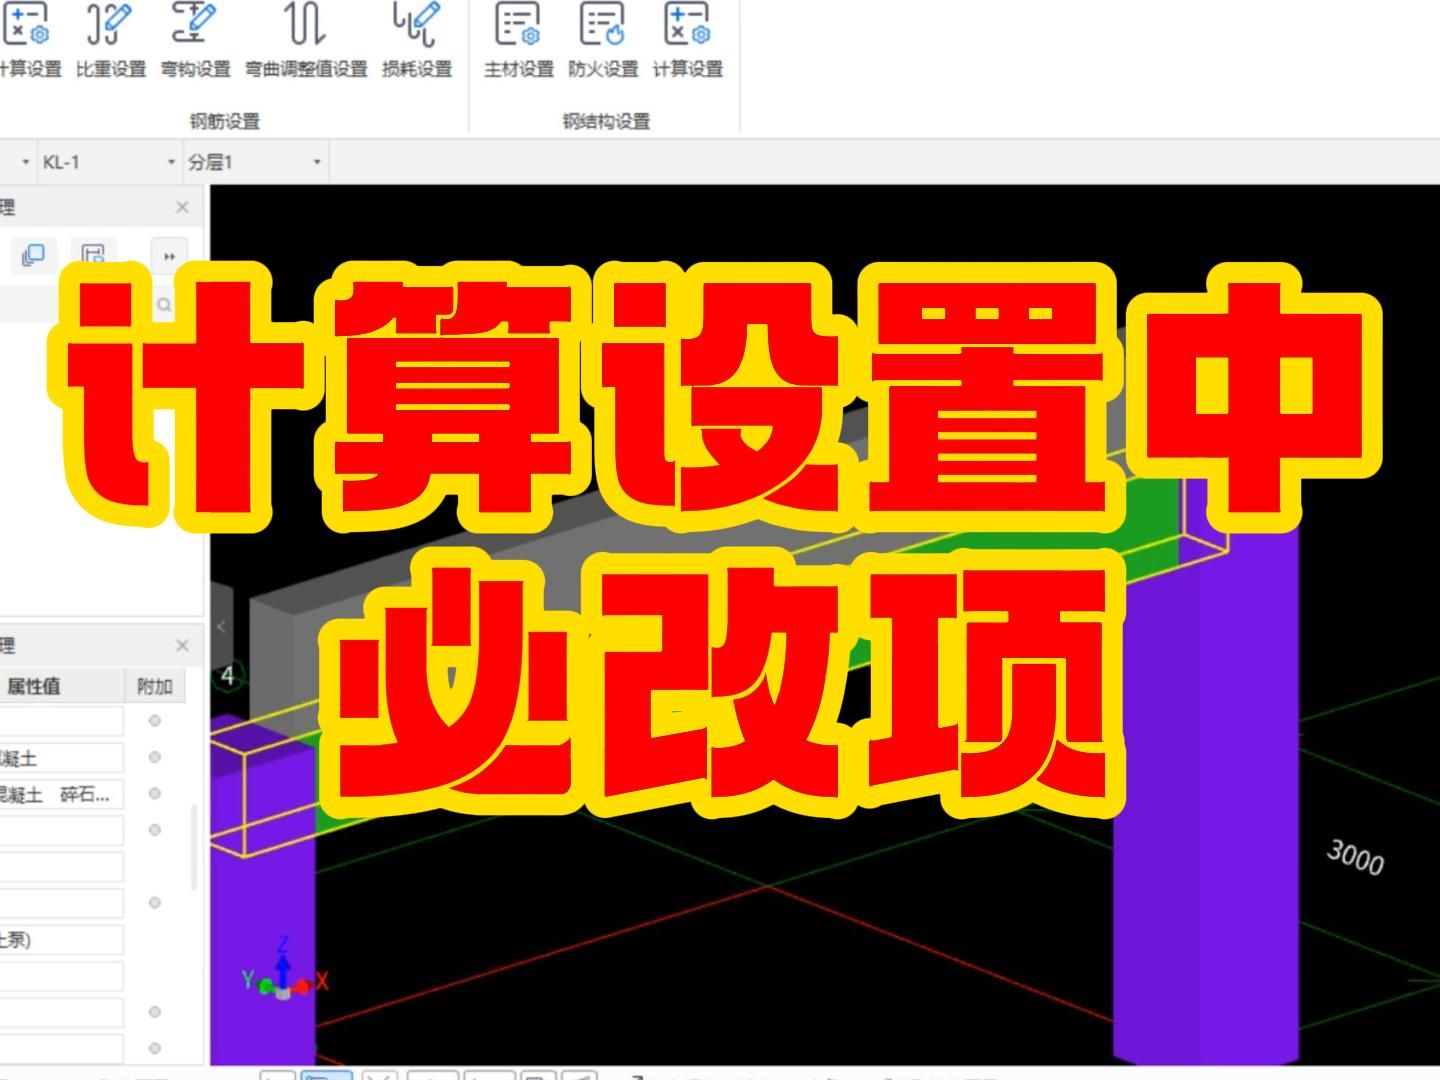
Task: Click the 附加 column header
Action: (154, 686)
